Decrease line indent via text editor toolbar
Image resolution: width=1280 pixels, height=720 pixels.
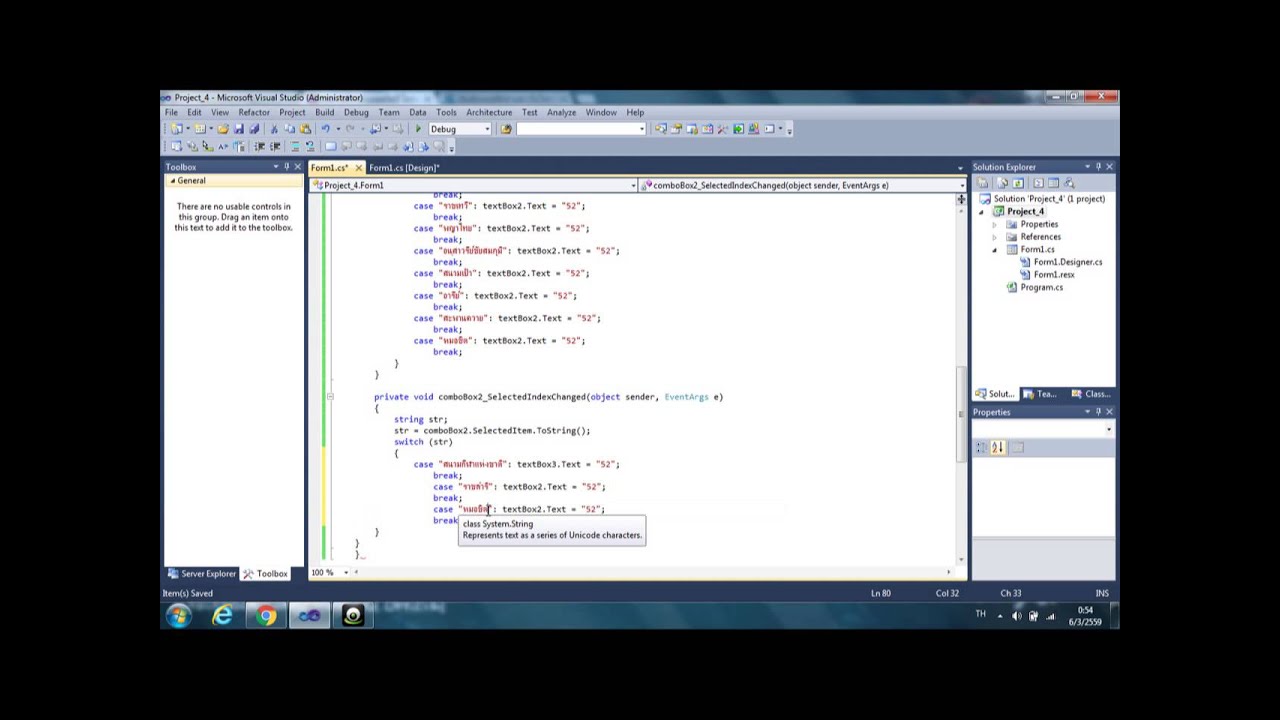(x=259, y=147)
